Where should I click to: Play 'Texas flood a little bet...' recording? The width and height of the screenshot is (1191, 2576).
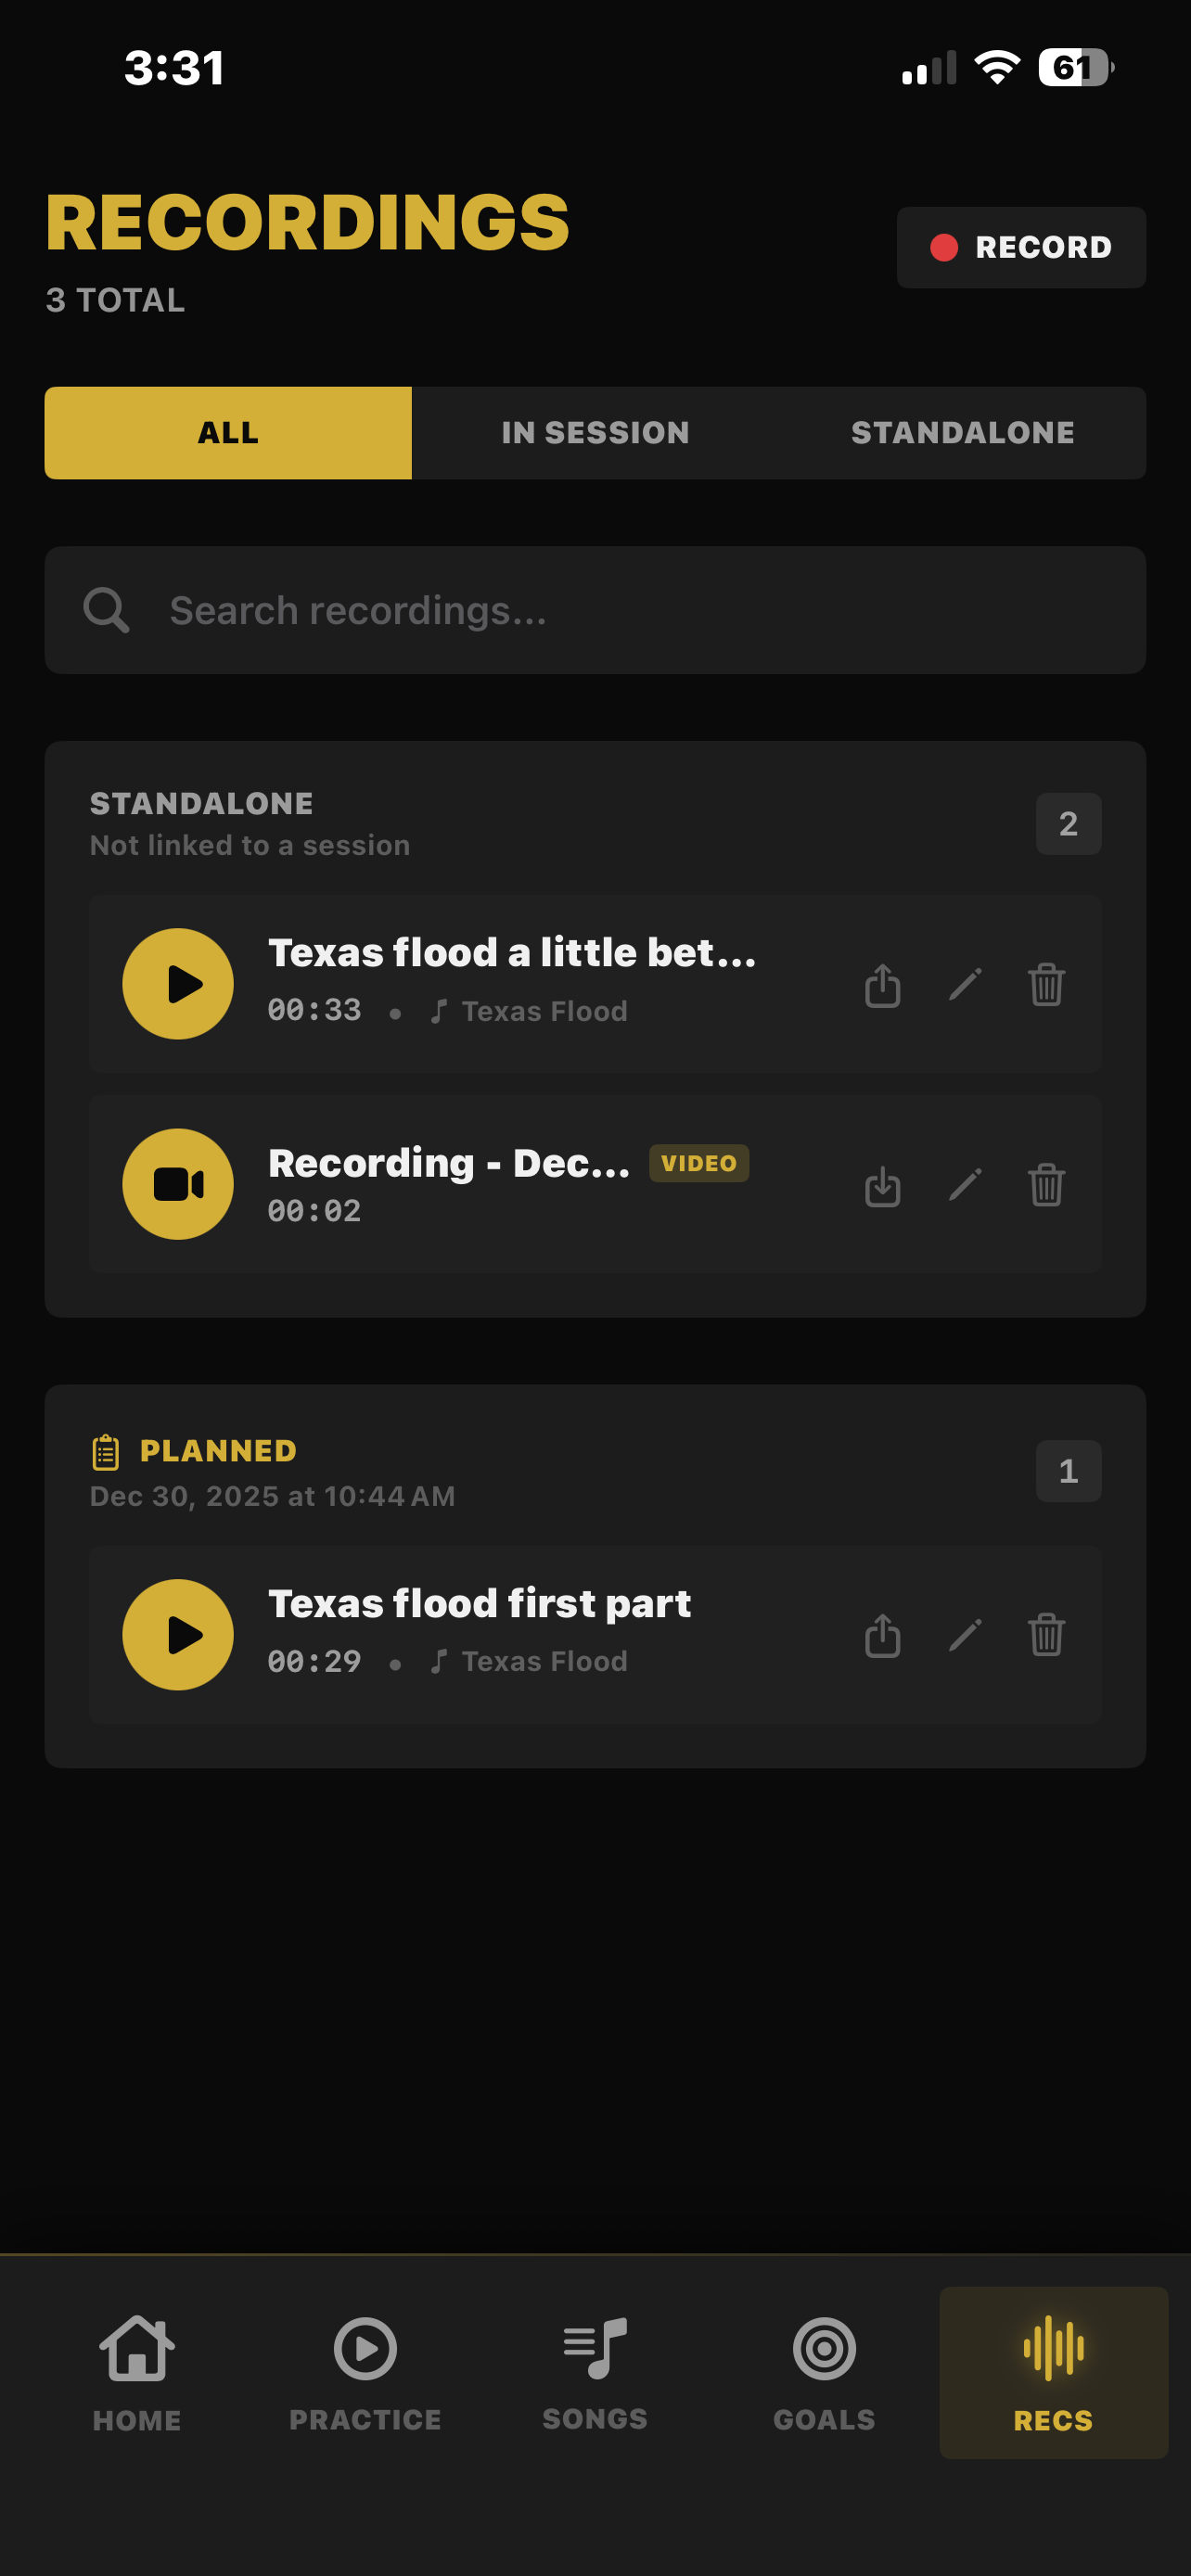(x=178, y=984)
